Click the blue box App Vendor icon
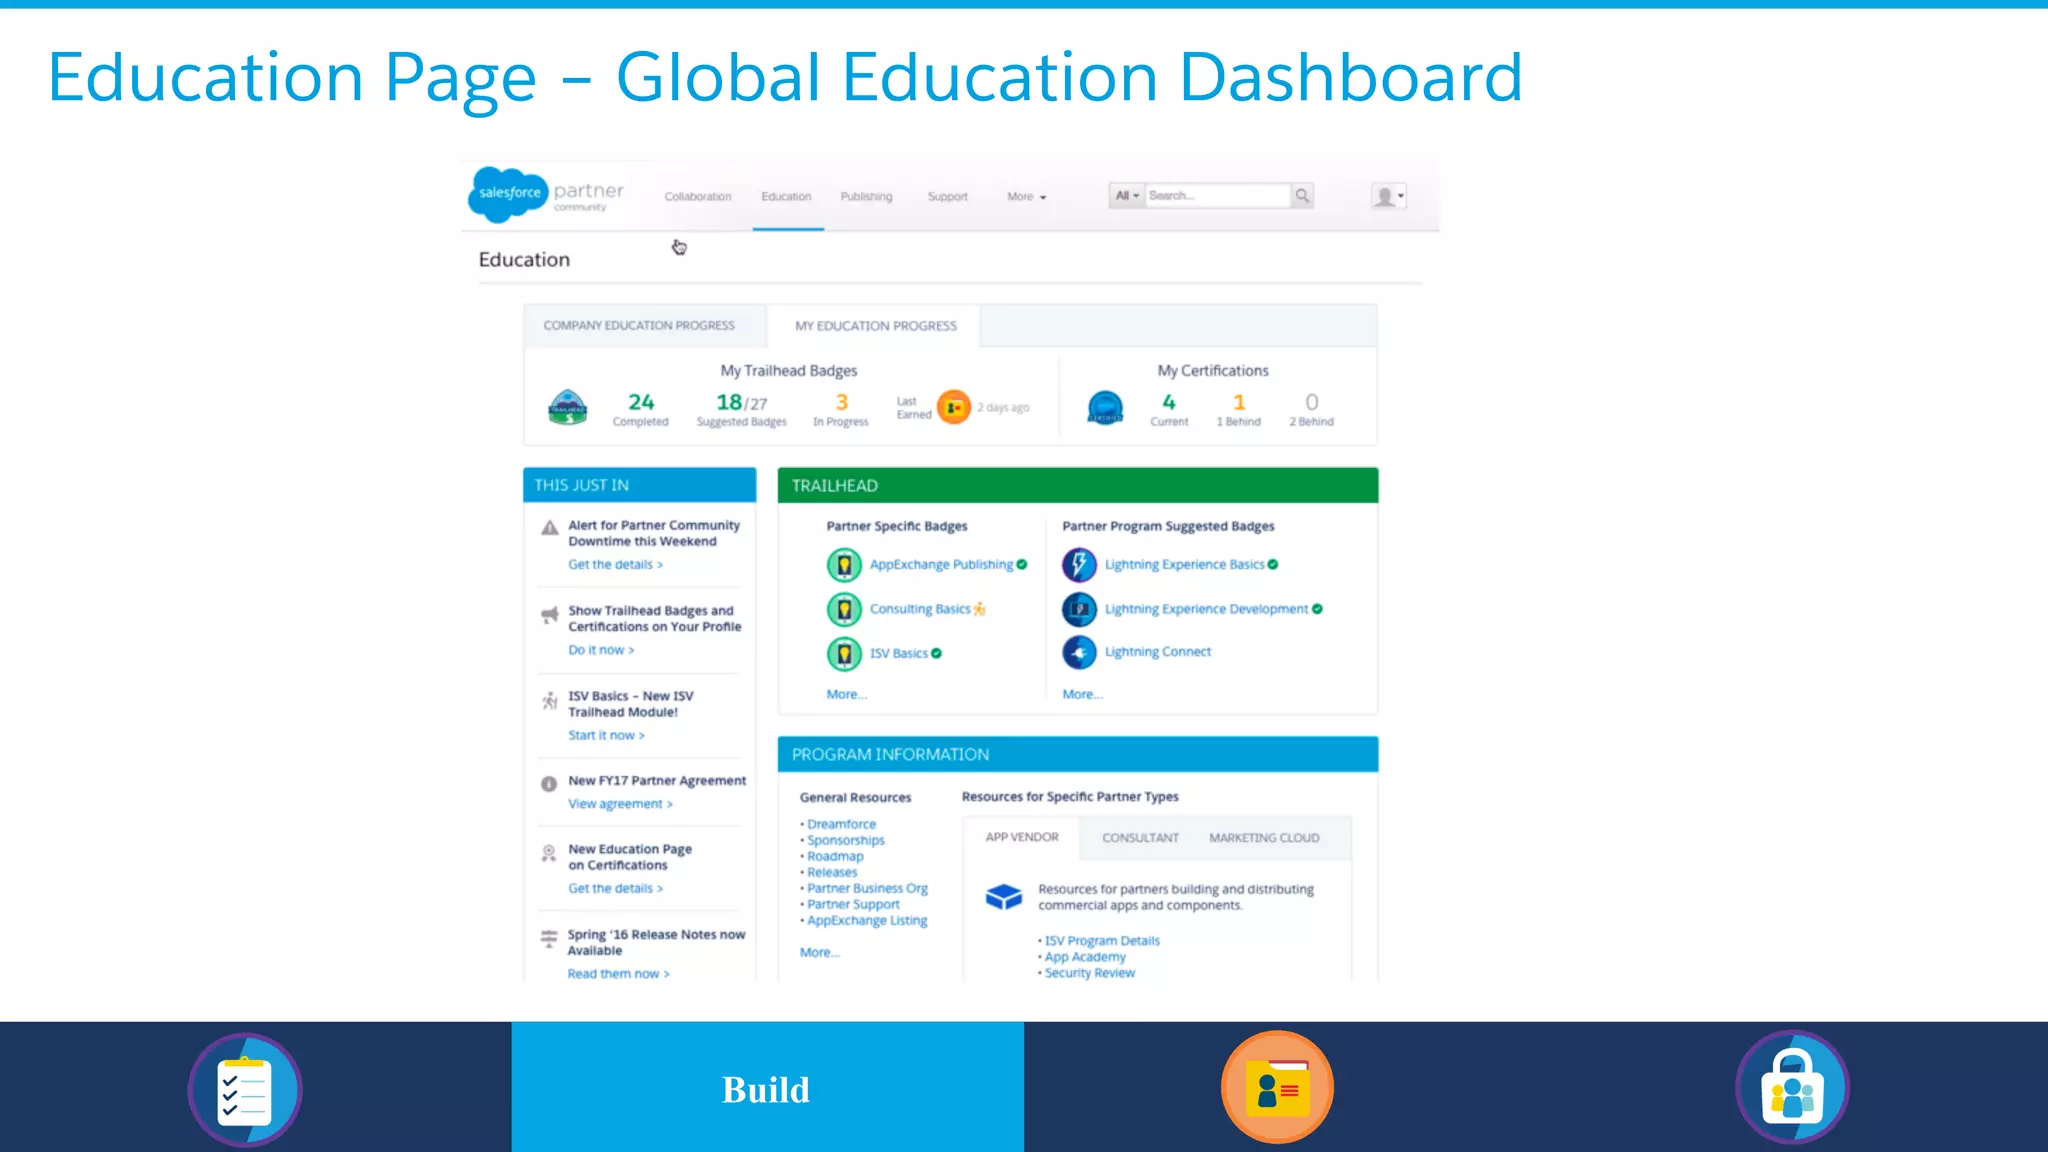Screen dimensions: 2048x1152 [x=1004, y=897]
